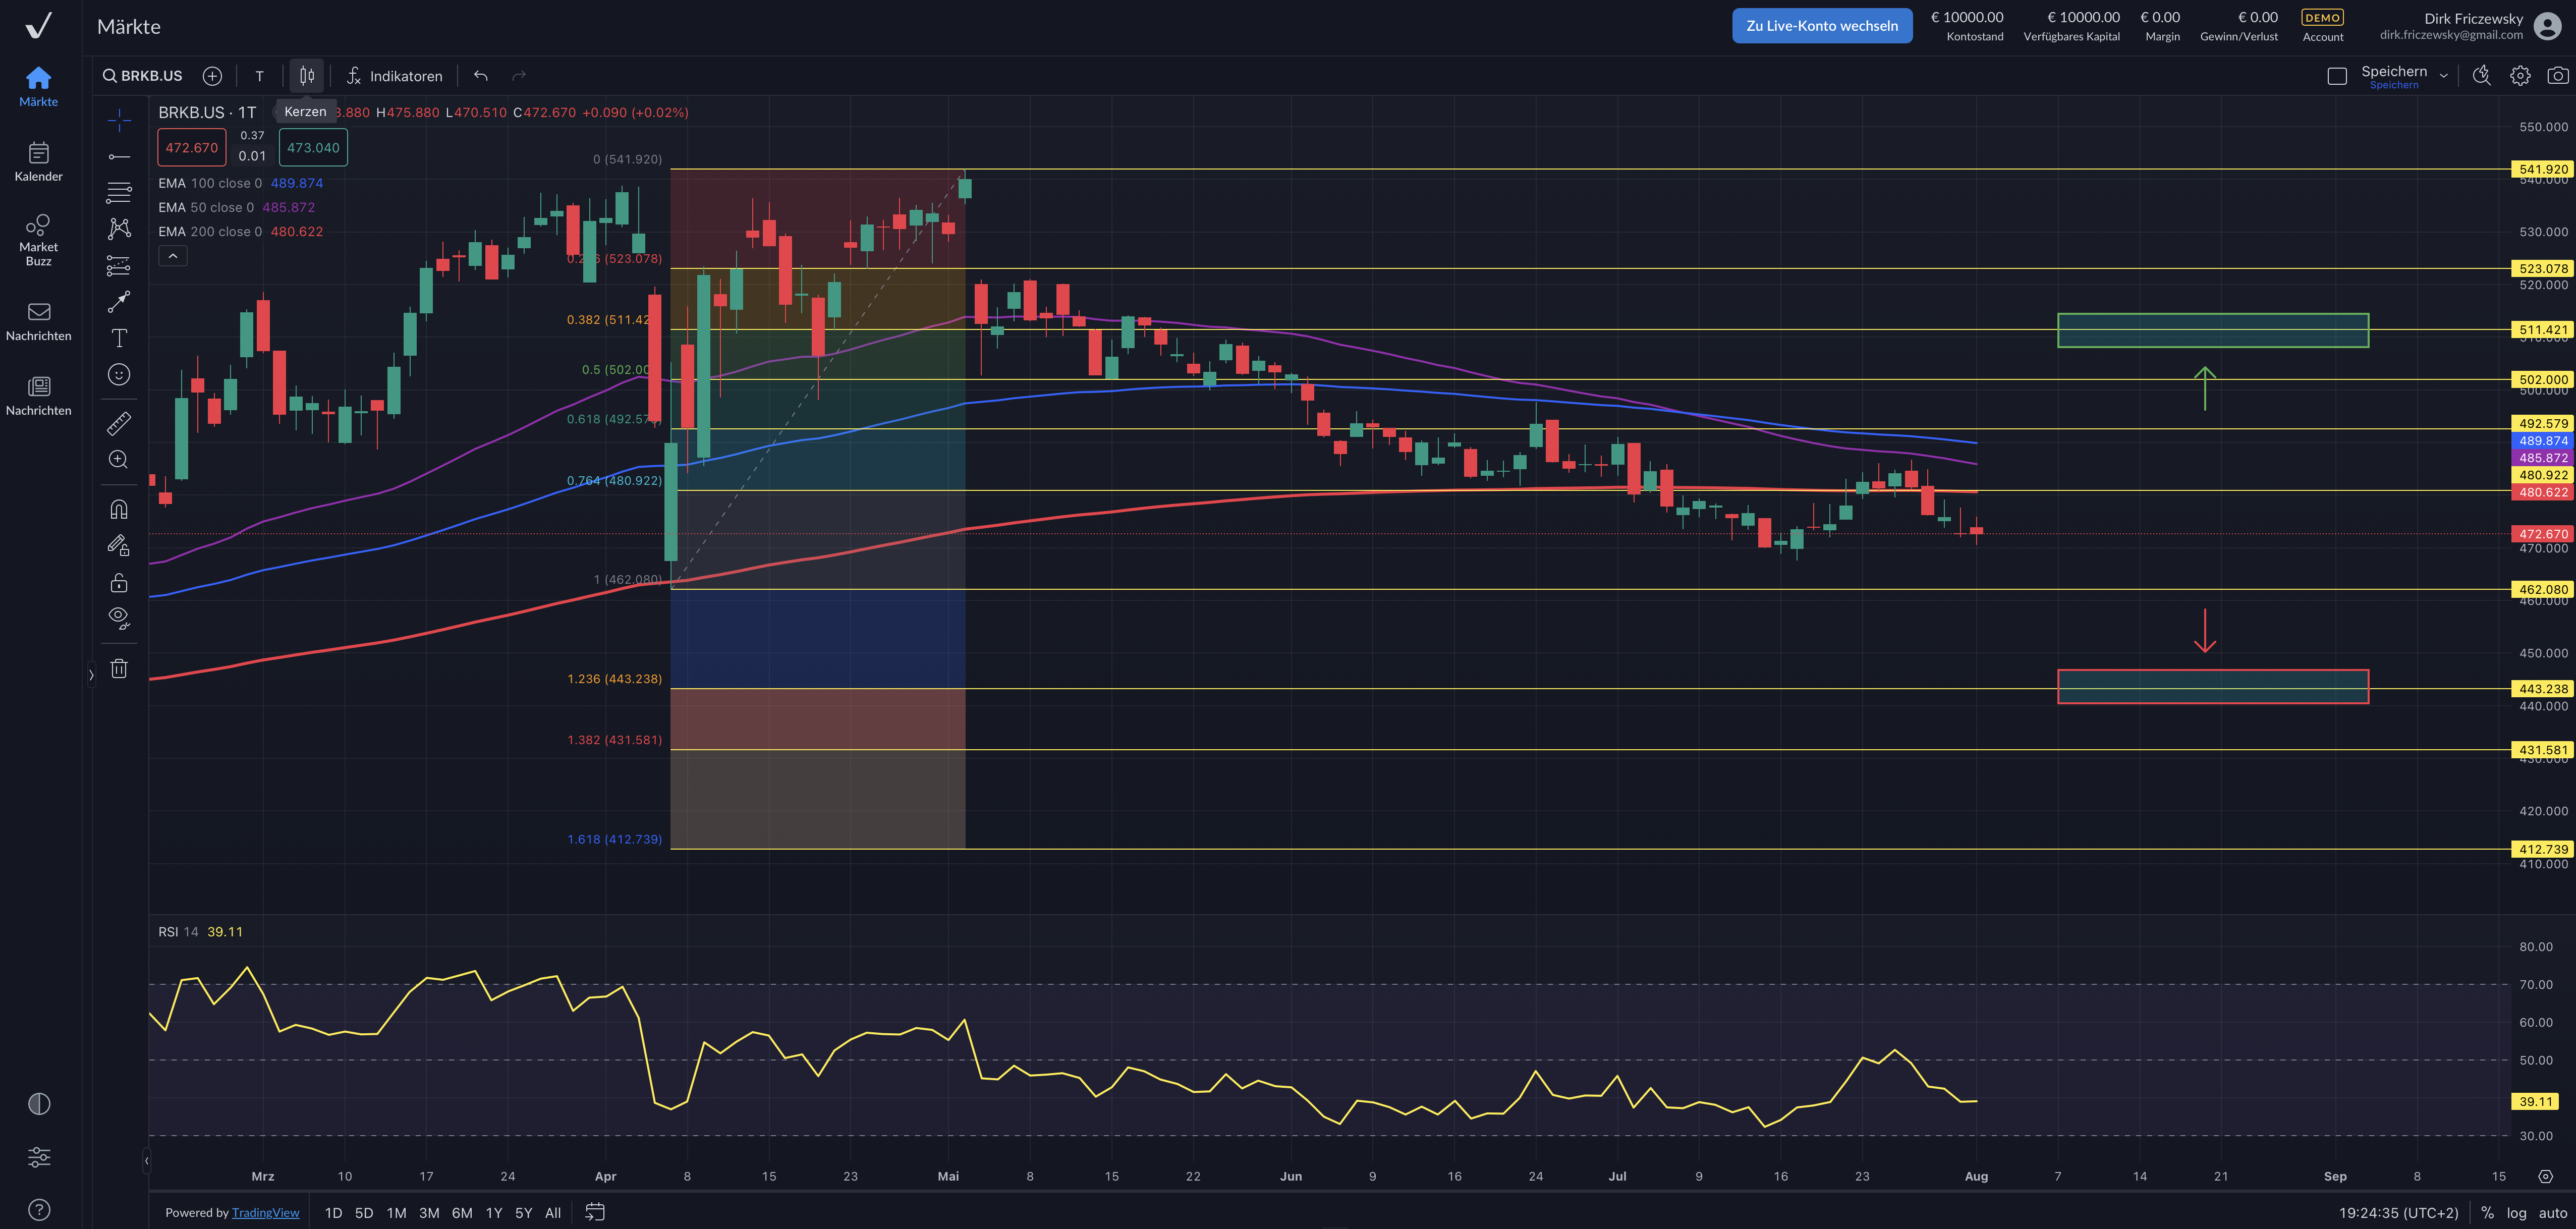Select the Text annotation tool

pyautogui.click(x=118, y=338)
